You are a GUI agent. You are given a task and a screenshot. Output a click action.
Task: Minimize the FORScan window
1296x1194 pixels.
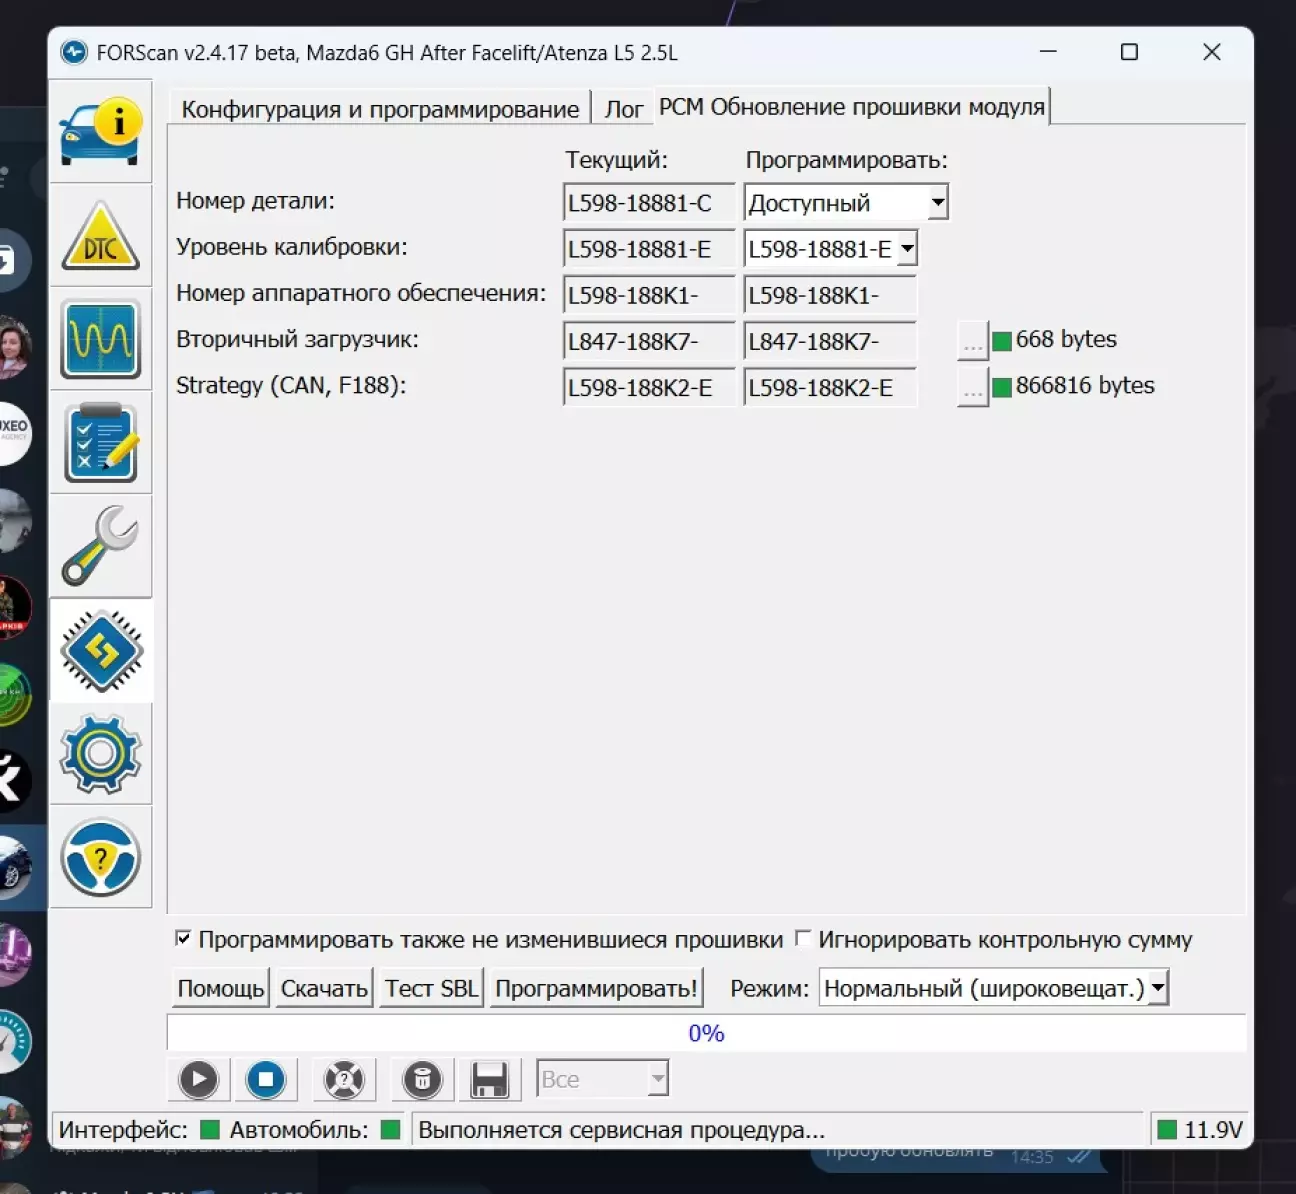(1048, 52)
